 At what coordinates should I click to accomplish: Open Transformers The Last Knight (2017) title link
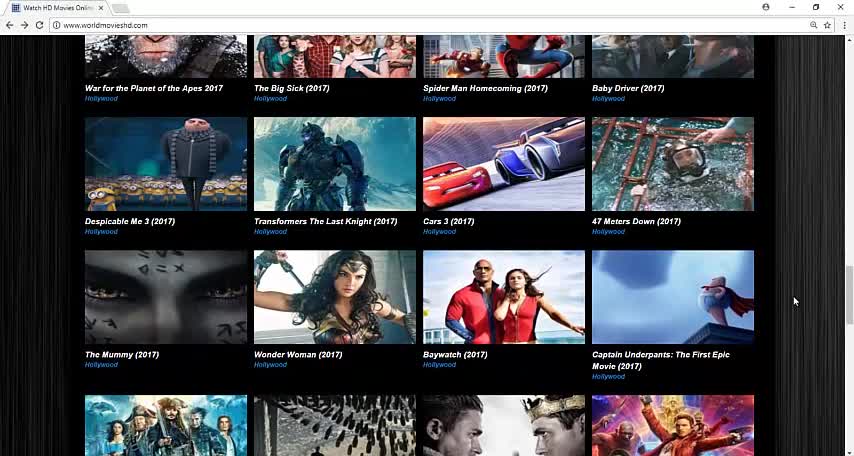pyautogui.click(x=326, y=221)
